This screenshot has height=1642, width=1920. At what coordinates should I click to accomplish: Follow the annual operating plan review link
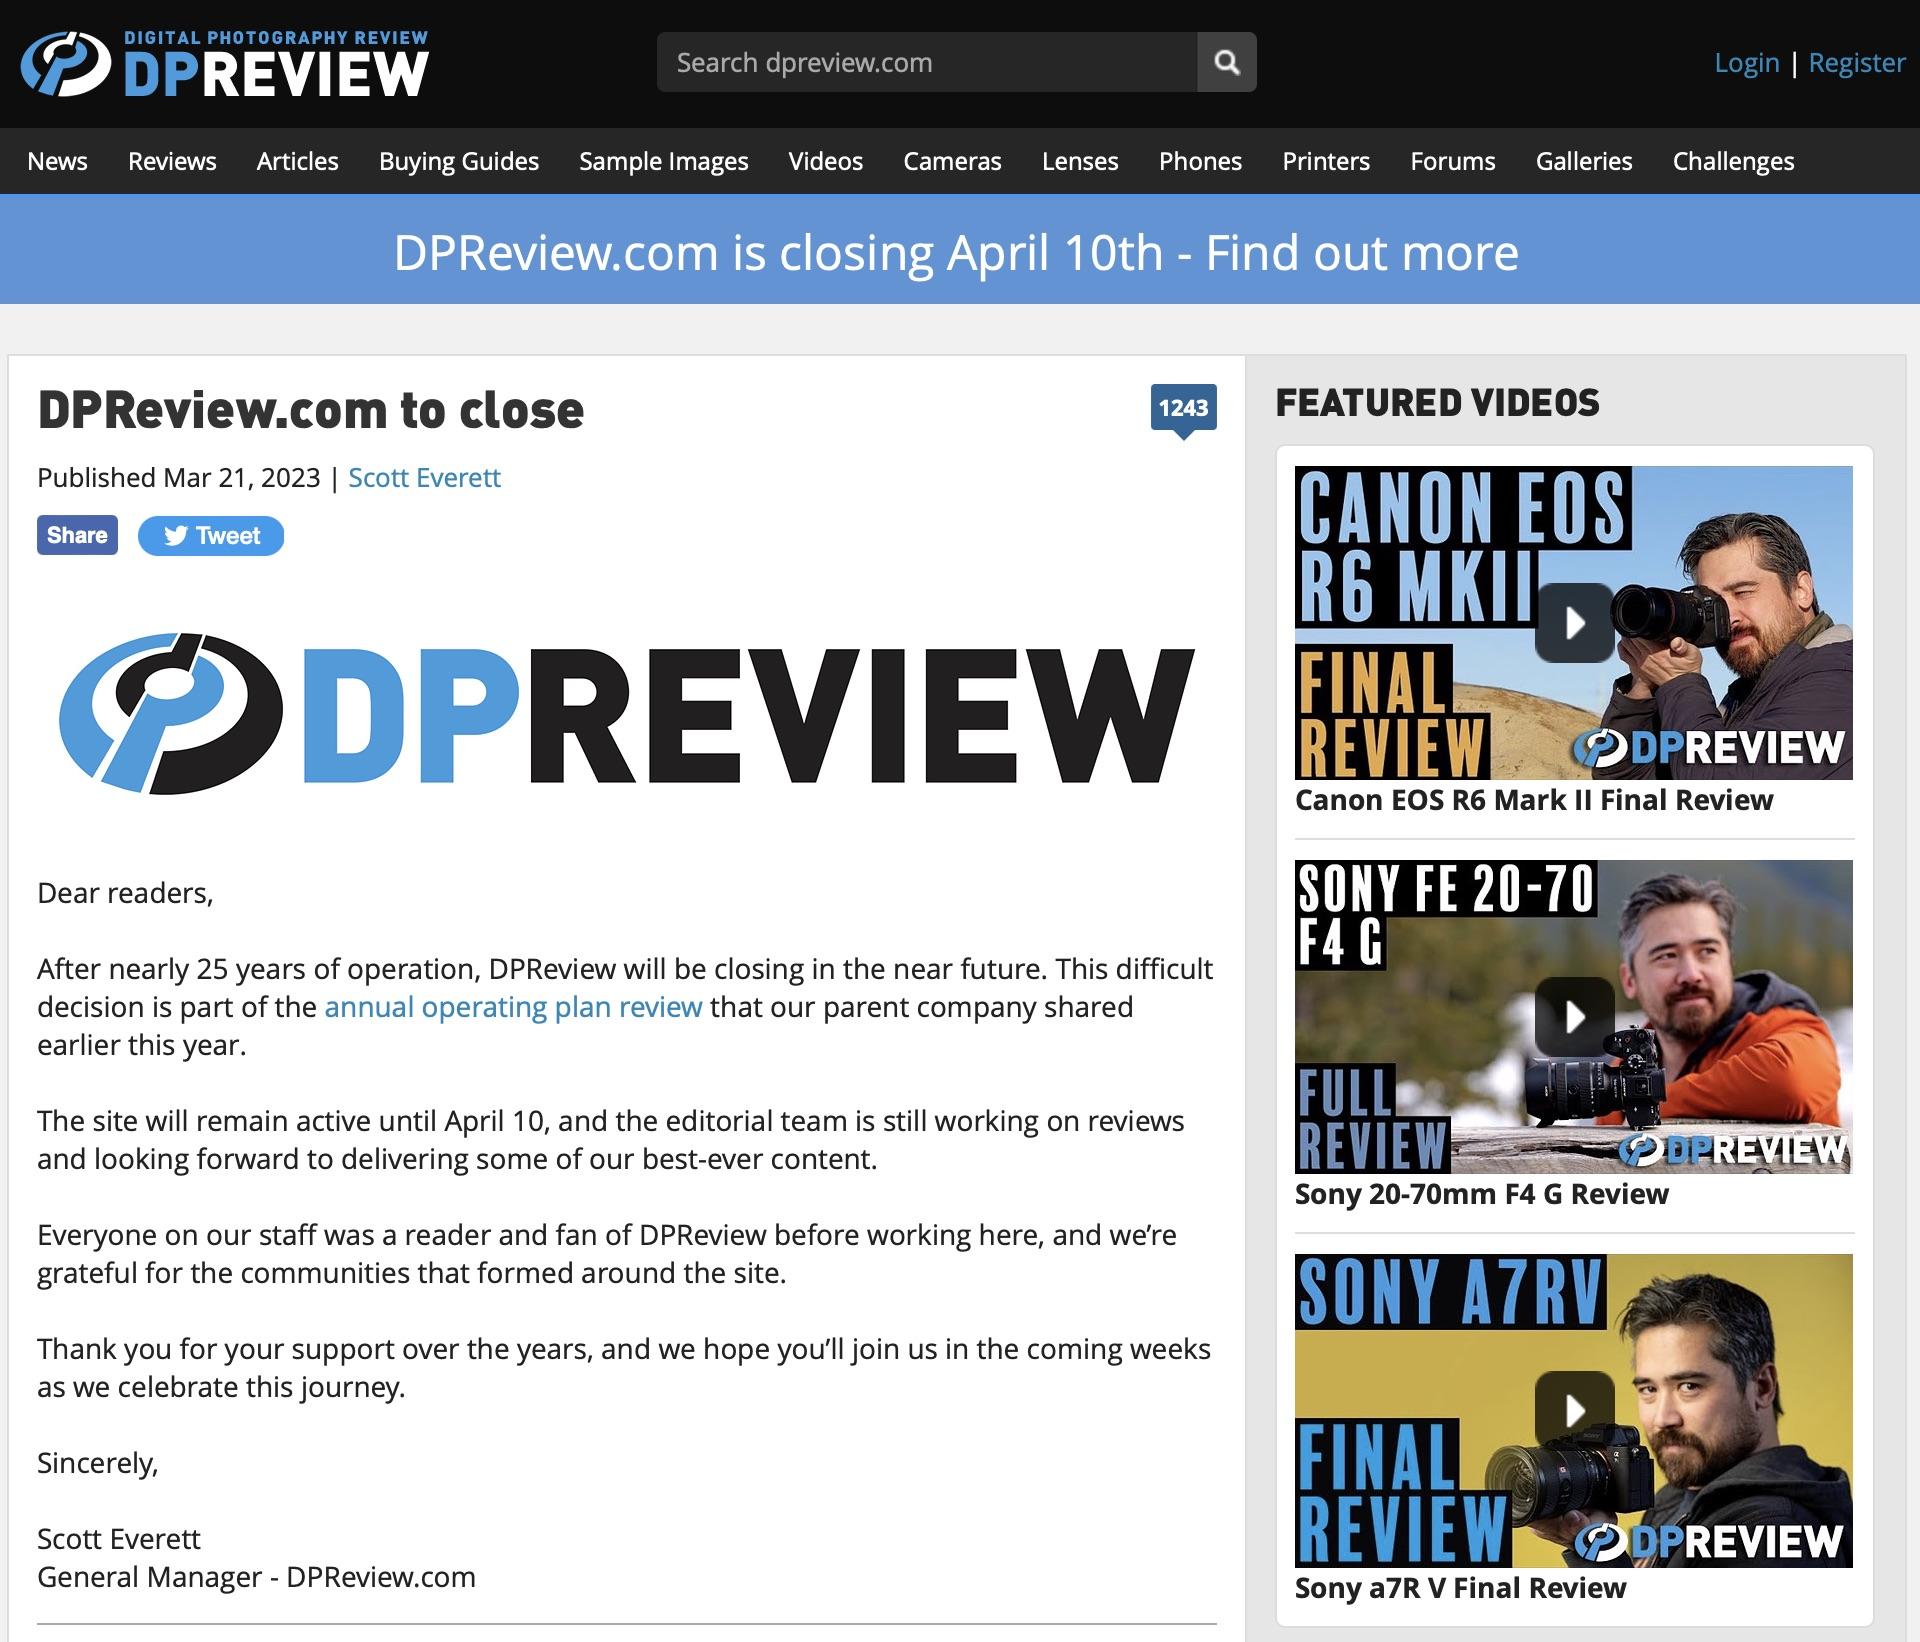(x=513, y=1007)
